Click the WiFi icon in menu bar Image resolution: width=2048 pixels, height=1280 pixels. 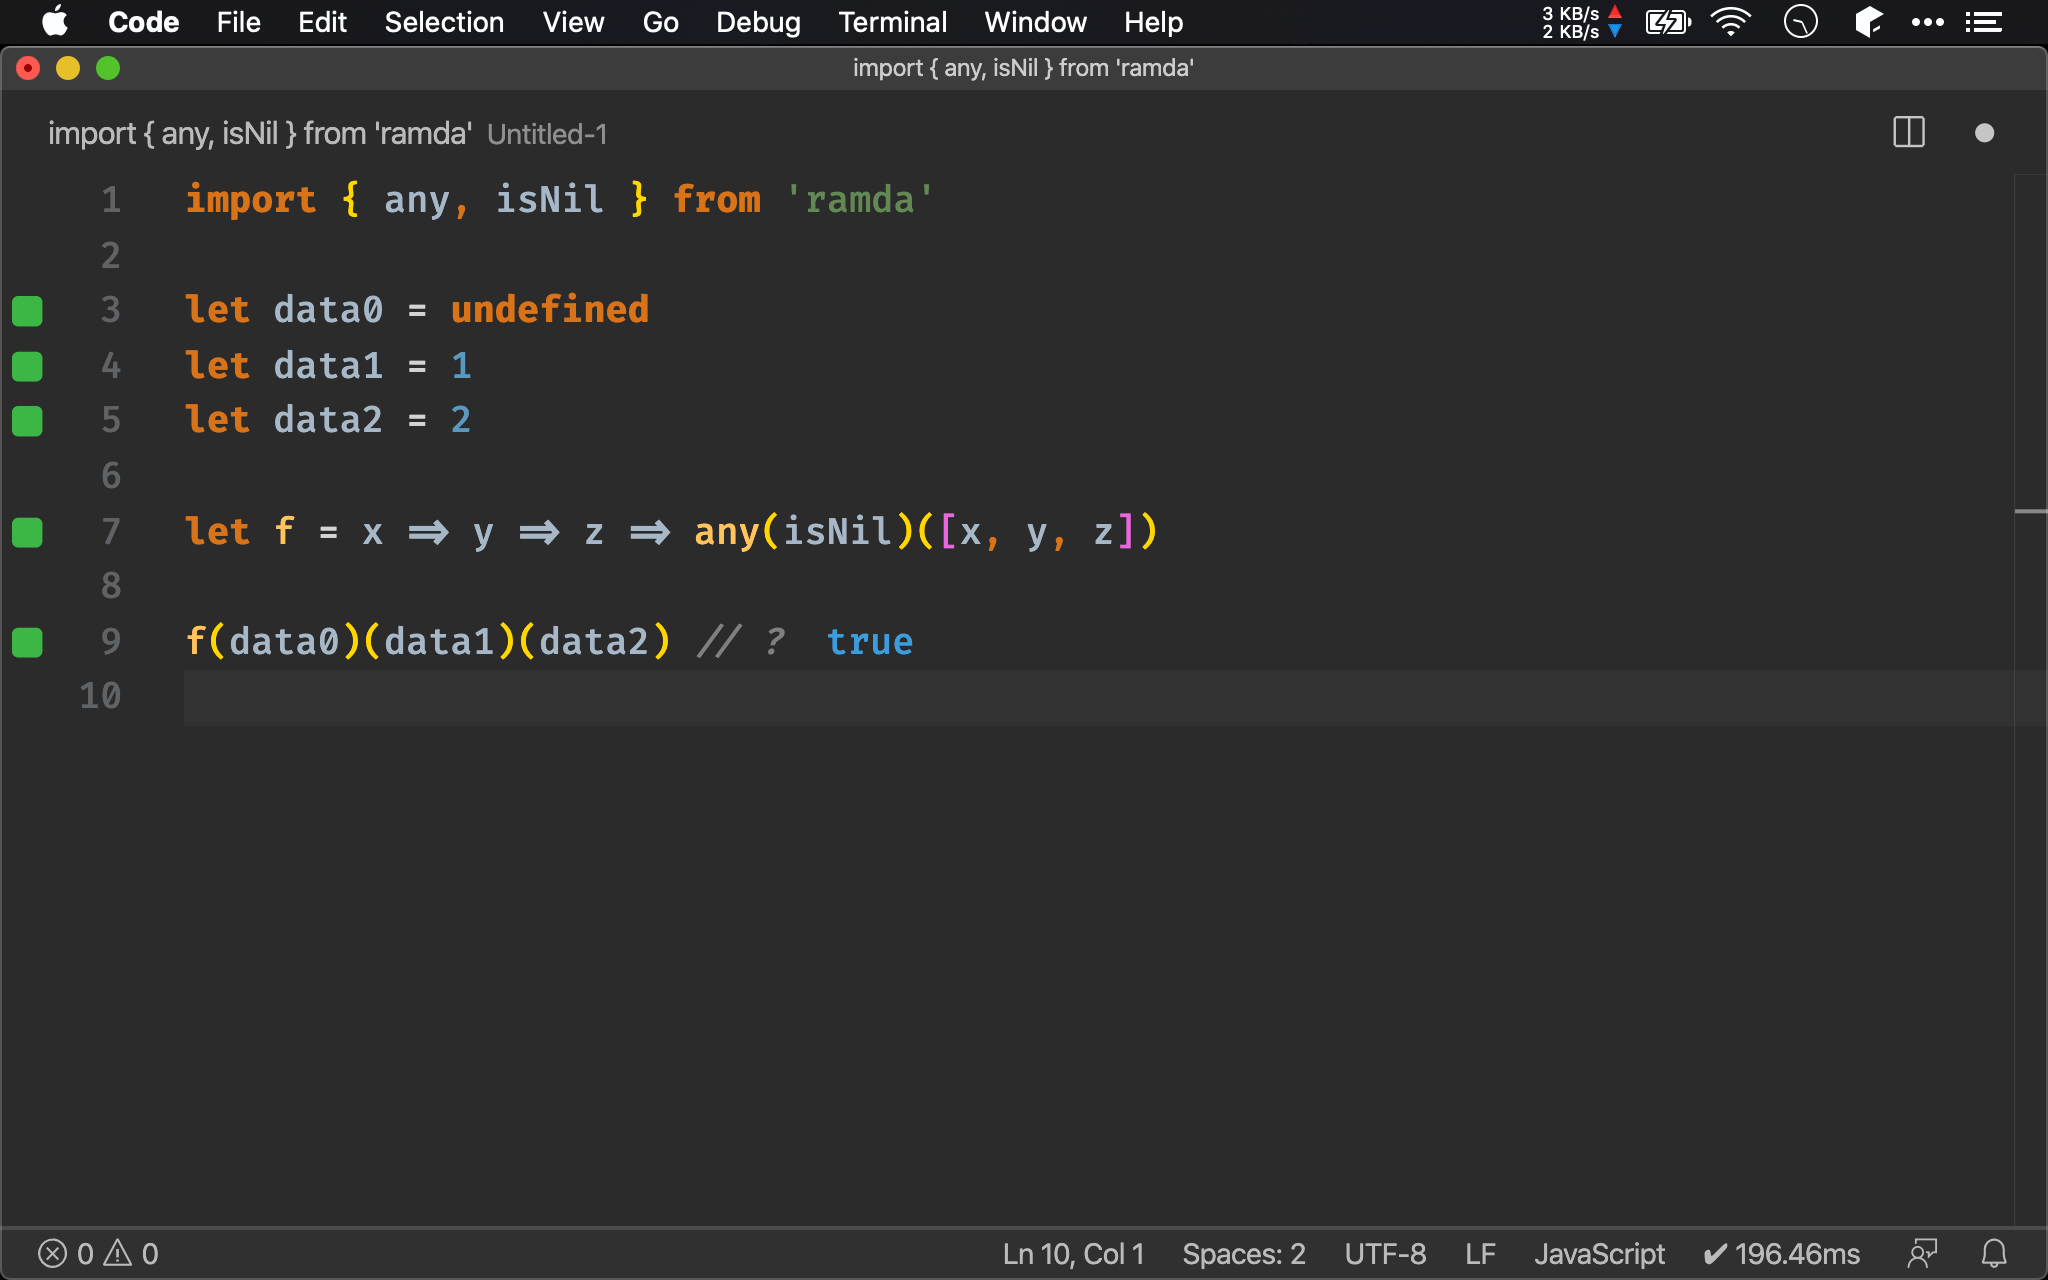tap(1728, 22)
